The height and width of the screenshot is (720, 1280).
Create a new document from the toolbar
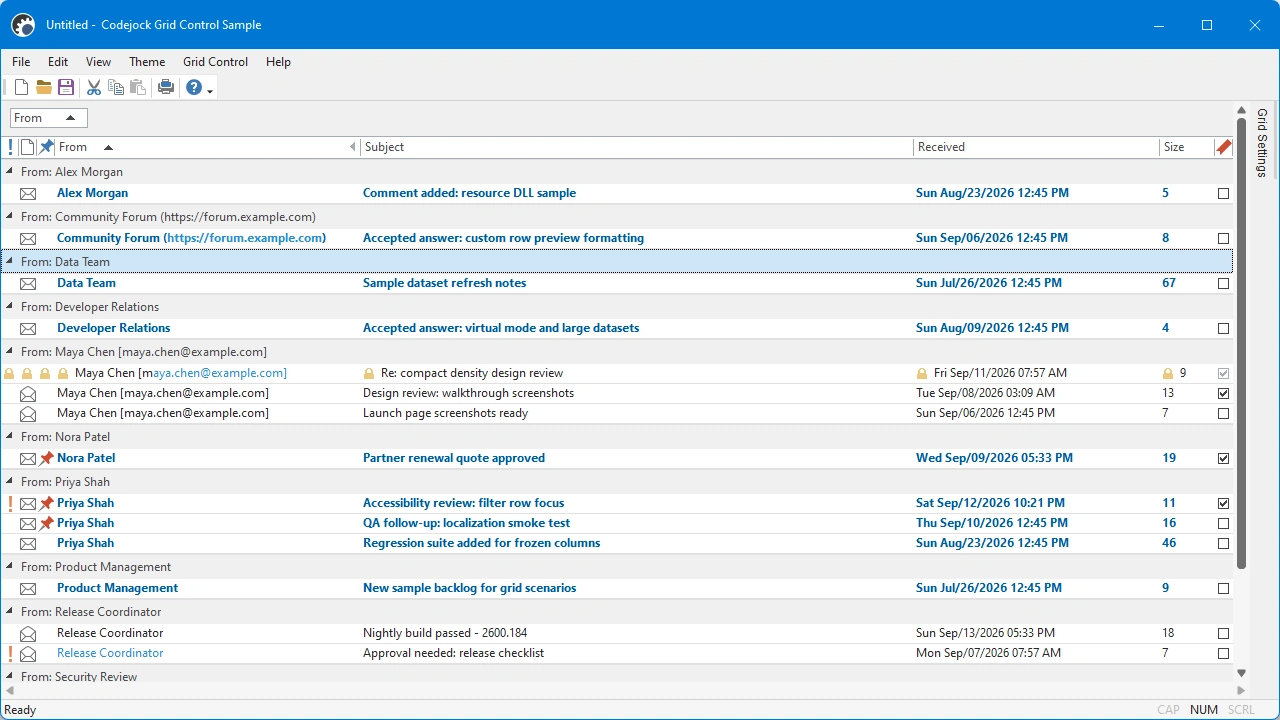click(21, 88)
